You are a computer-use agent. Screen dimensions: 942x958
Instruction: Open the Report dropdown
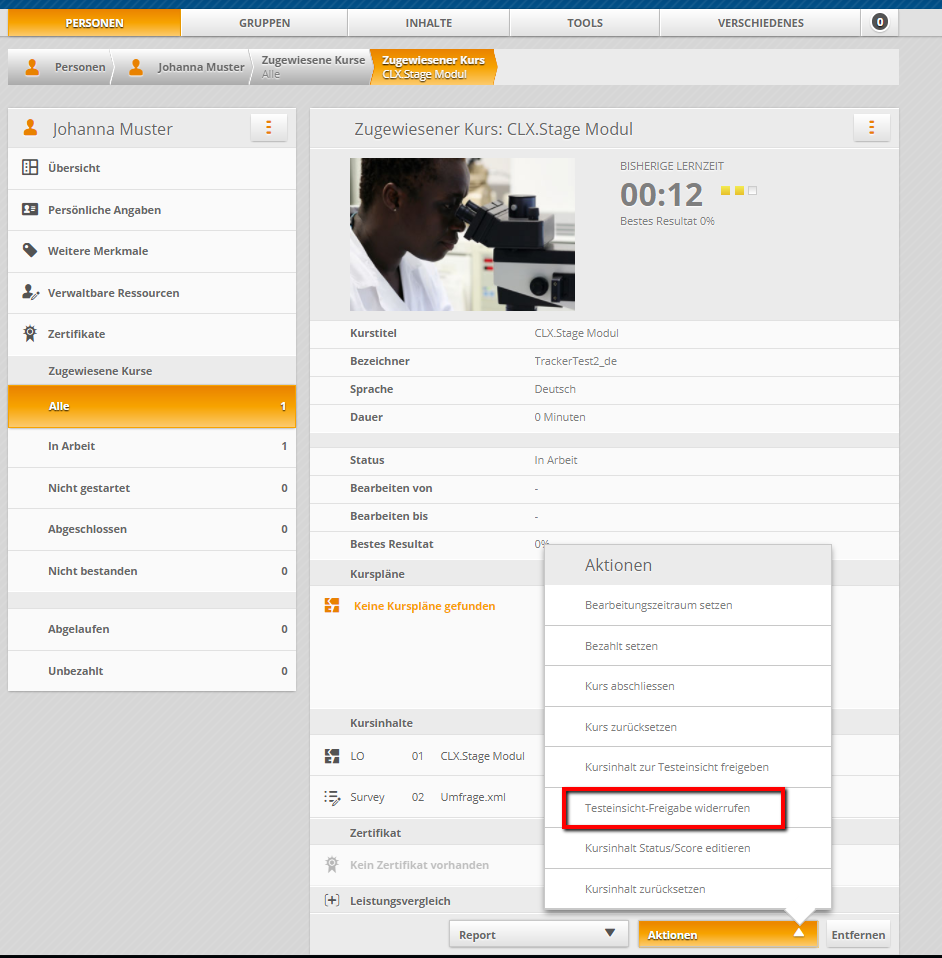pos(538,934)
